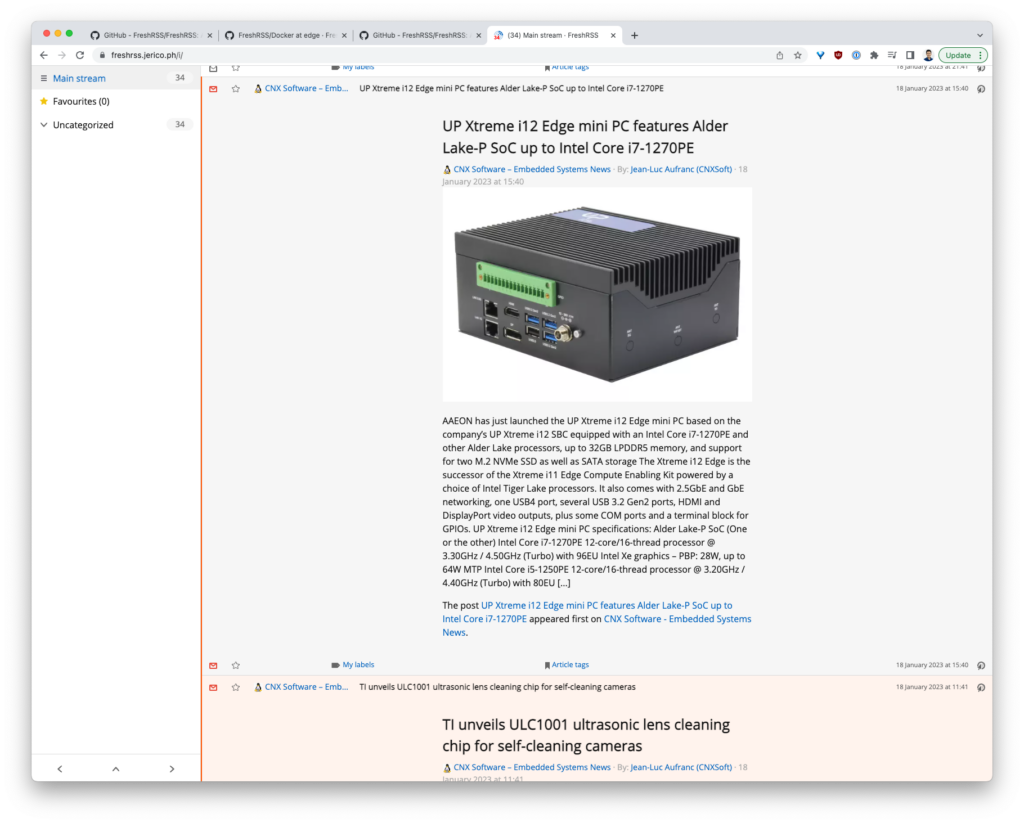1024x823 pixels.
Task: Open the new tab plus button
Action: pyautogui.click(x=634, y=35)
